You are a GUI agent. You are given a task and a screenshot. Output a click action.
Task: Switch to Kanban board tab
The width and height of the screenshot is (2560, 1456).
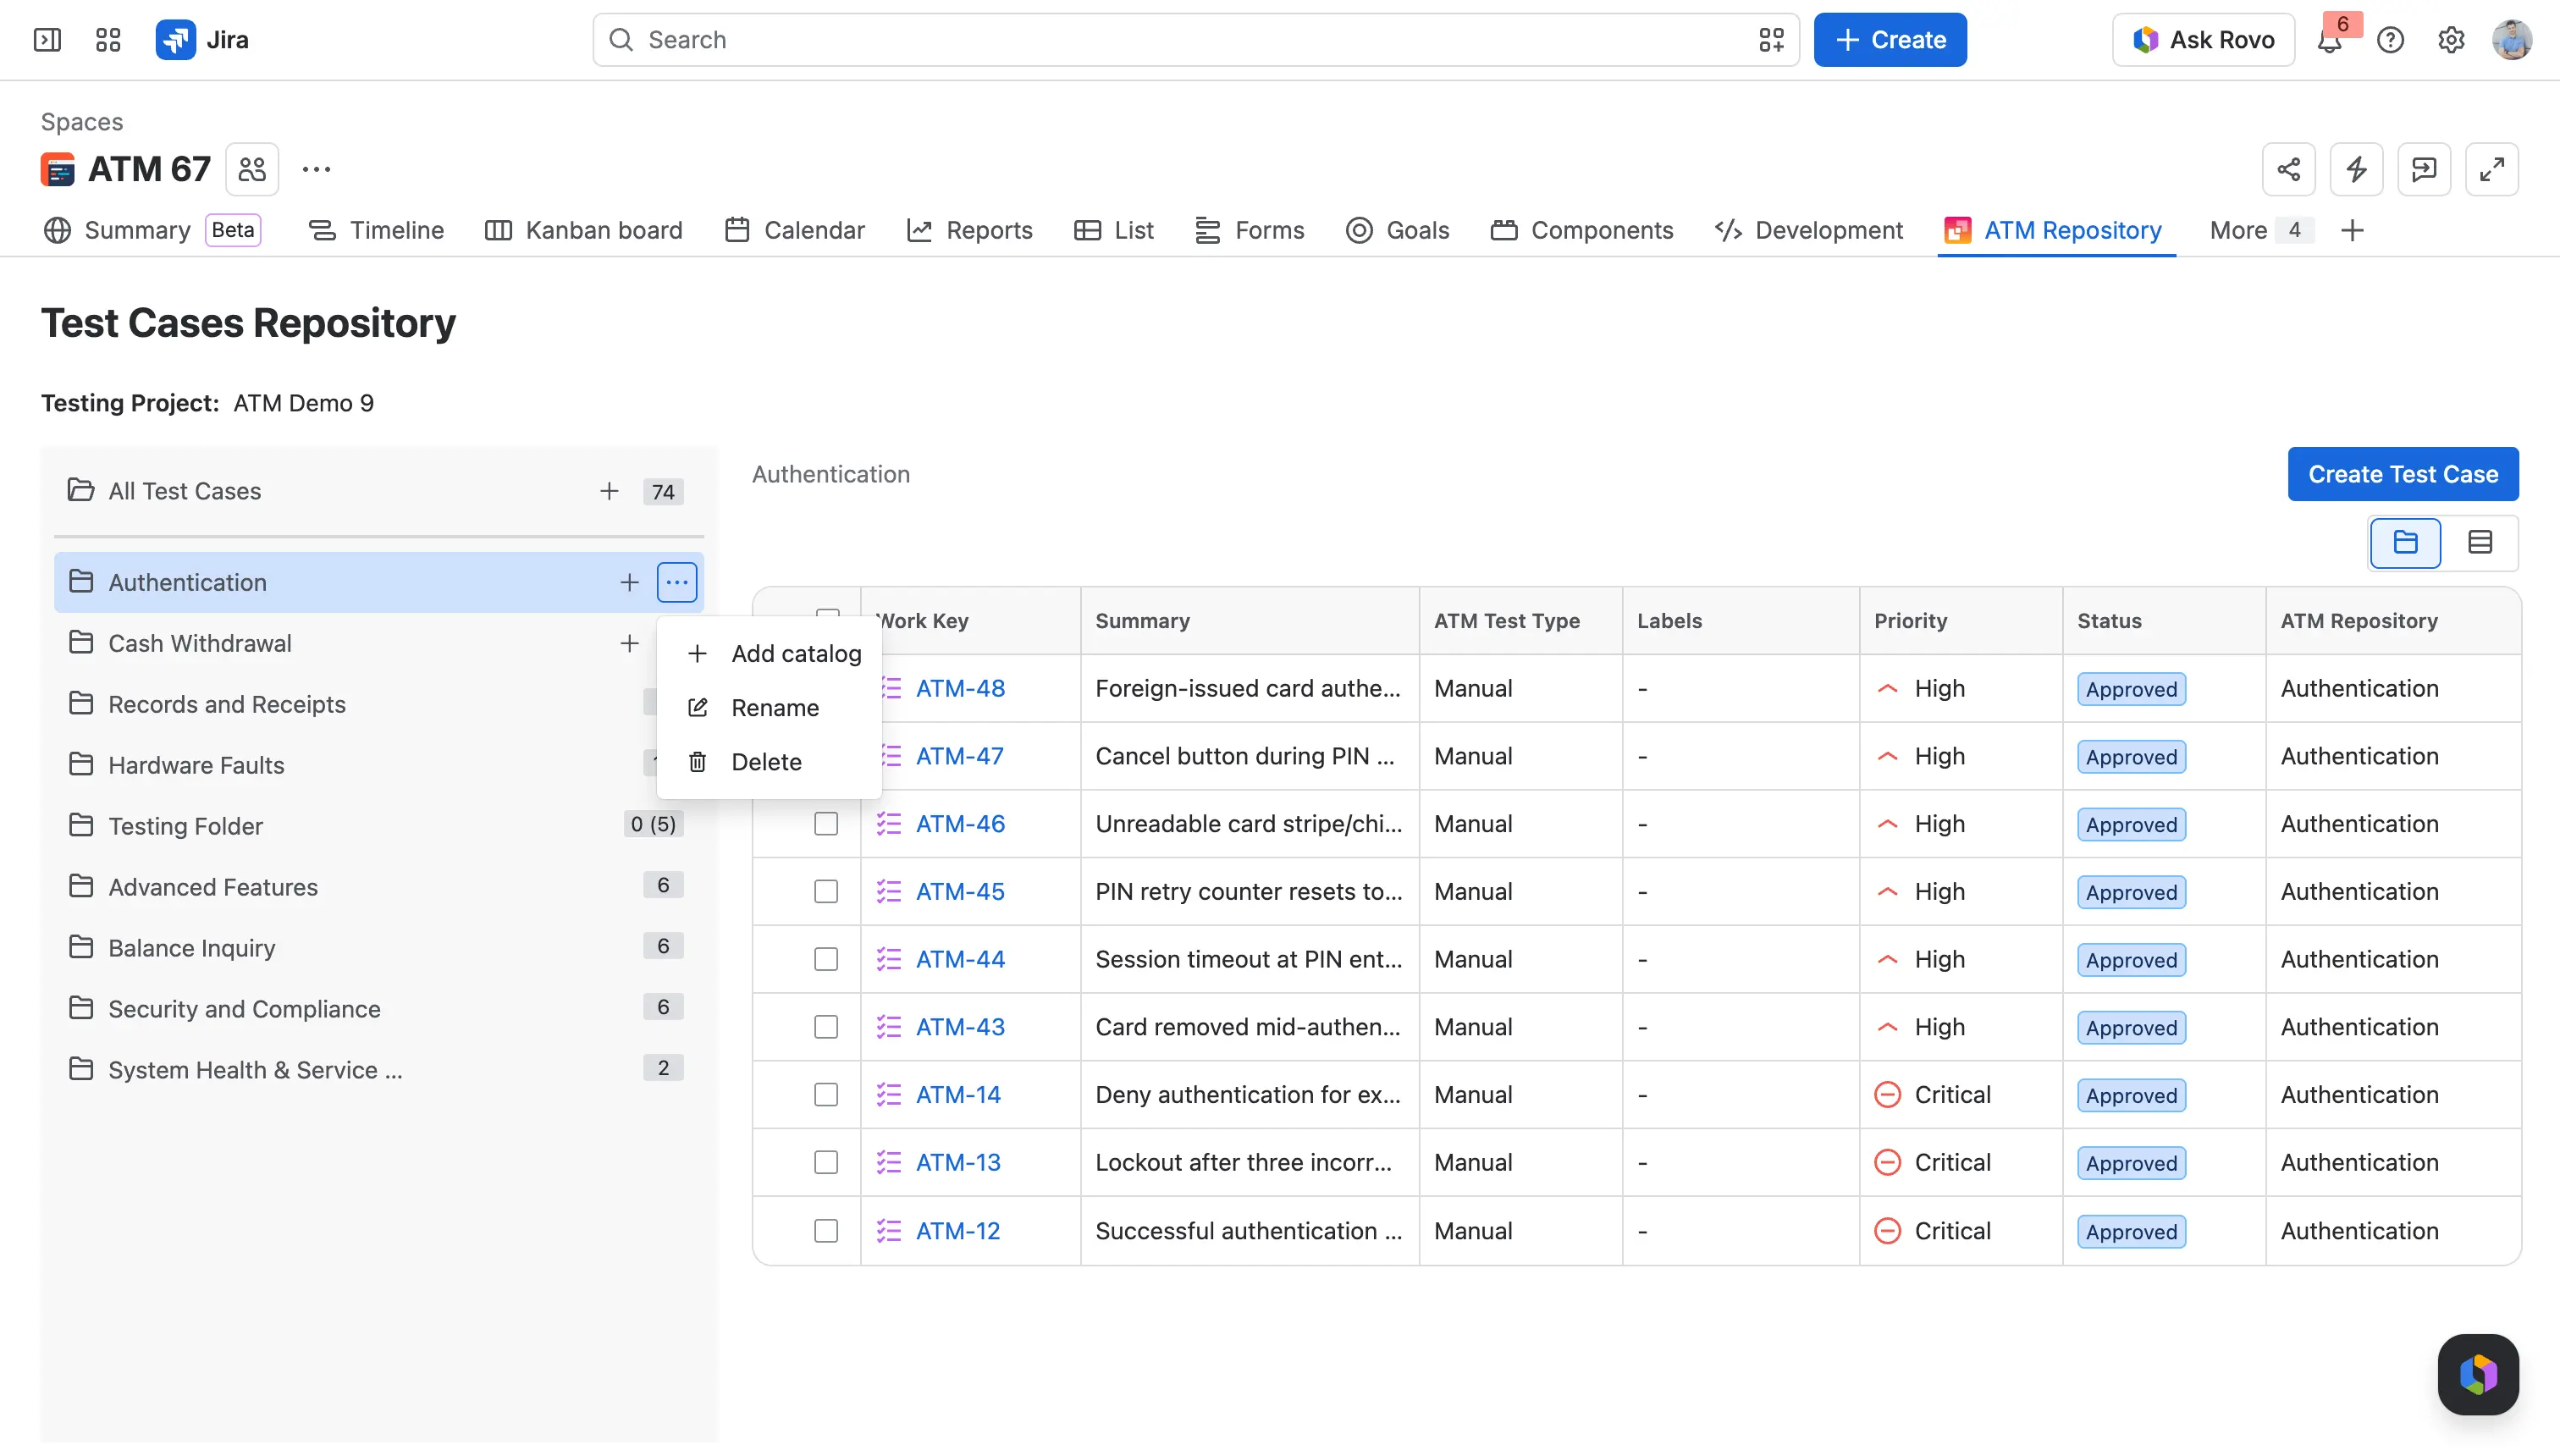coord(584,230)
